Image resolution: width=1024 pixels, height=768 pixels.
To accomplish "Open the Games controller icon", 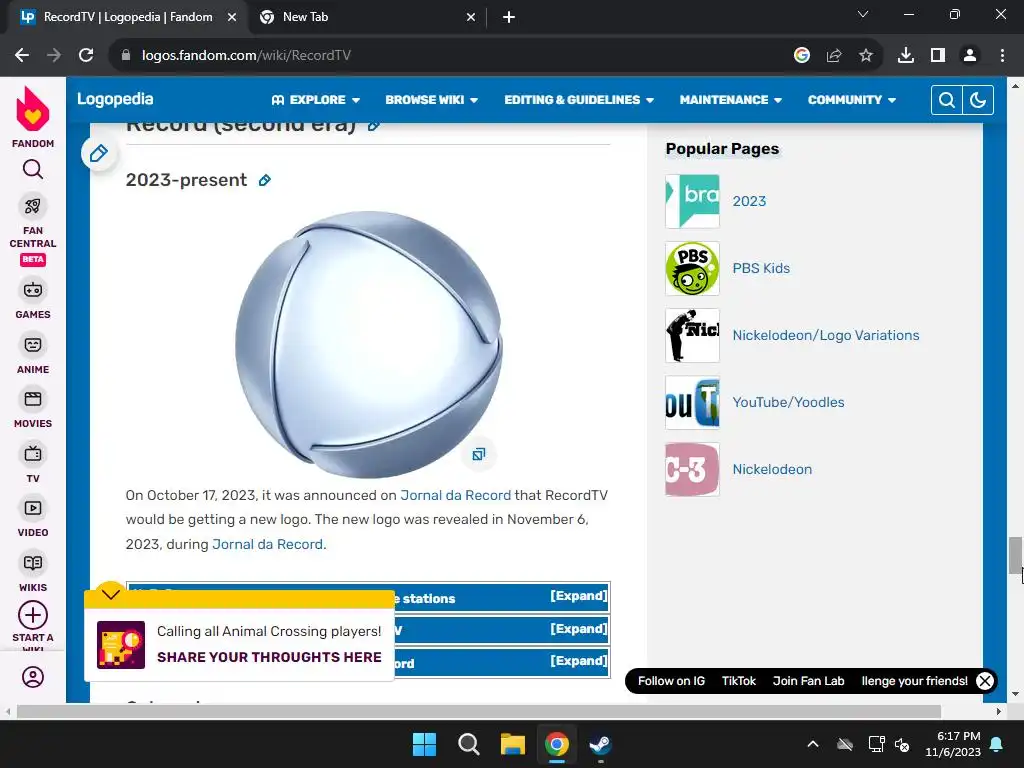I will tap(33, 290).
